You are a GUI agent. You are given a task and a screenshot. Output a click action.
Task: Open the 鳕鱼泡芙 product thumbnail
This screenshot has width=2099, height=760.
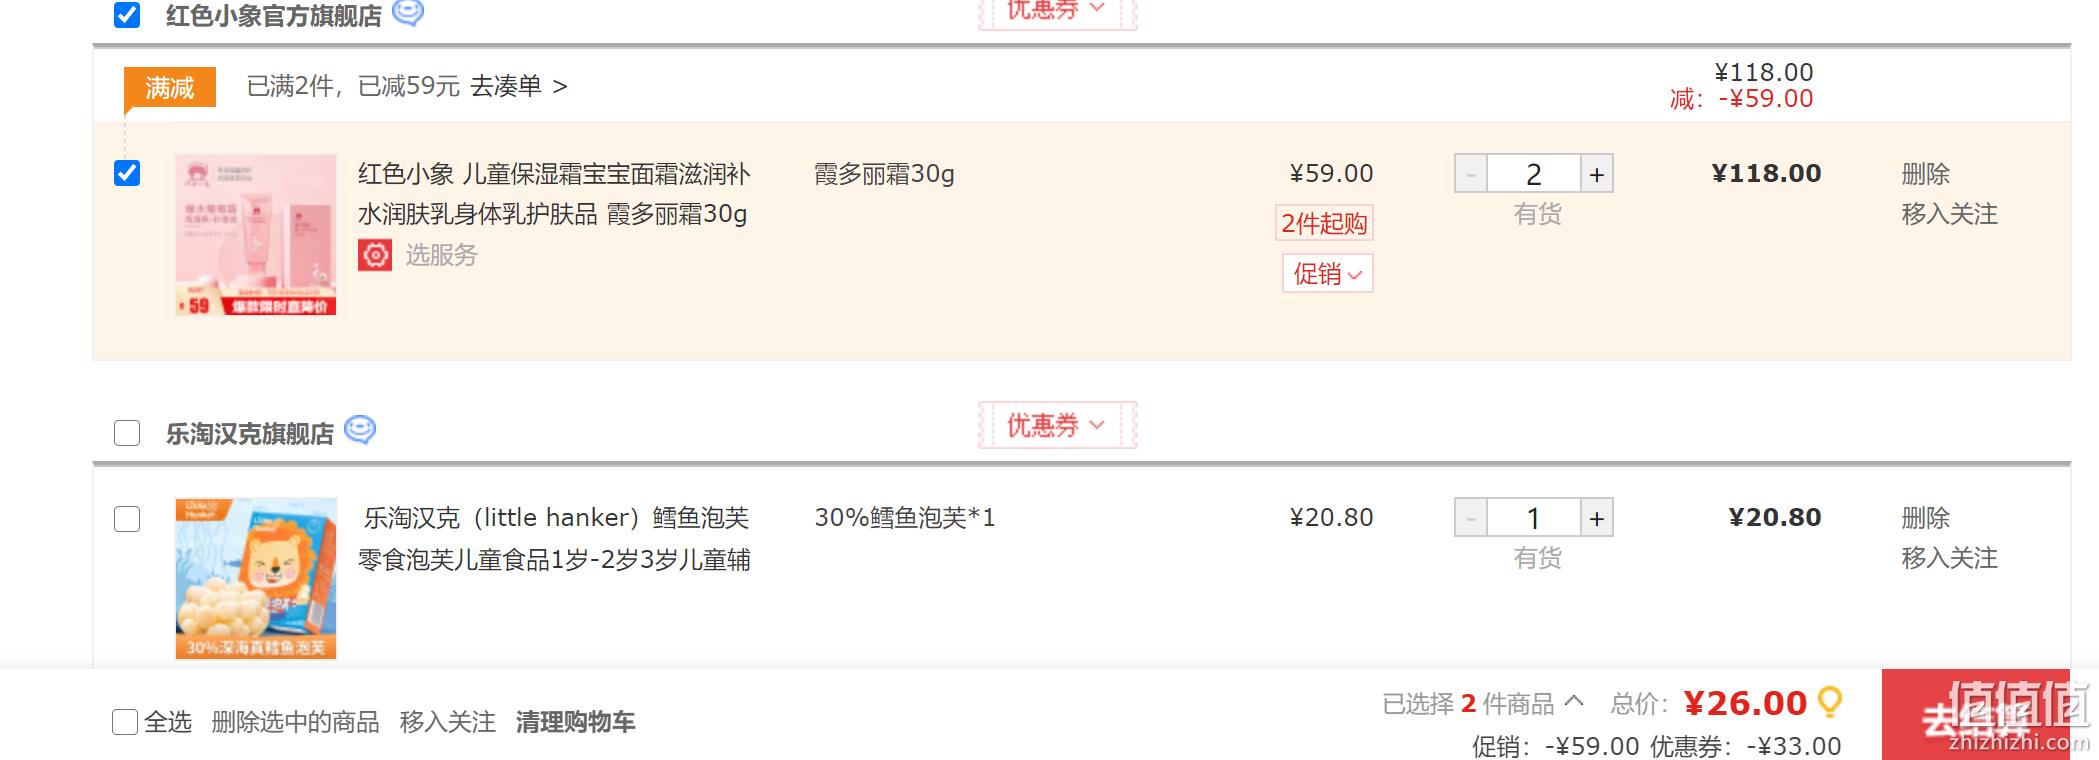click(x=256, y=579)
